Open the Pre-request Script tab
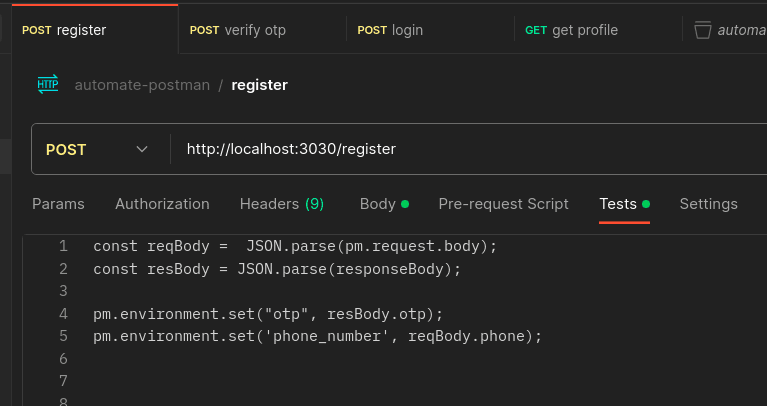Viewport: 767px width, 406px height. [x=503, y=204]
